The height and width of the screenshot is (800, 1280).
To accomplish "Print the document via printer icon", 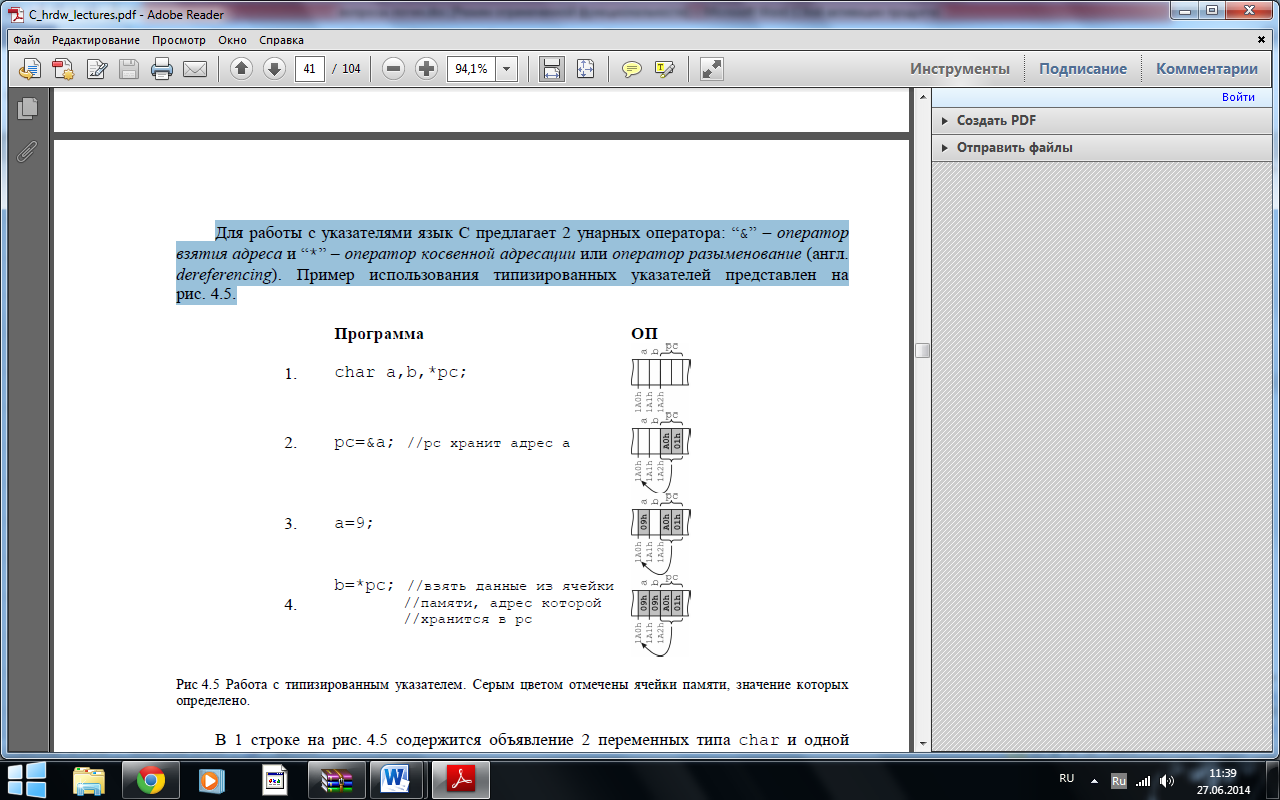I will pyautogui.click(x=161, y=69).
